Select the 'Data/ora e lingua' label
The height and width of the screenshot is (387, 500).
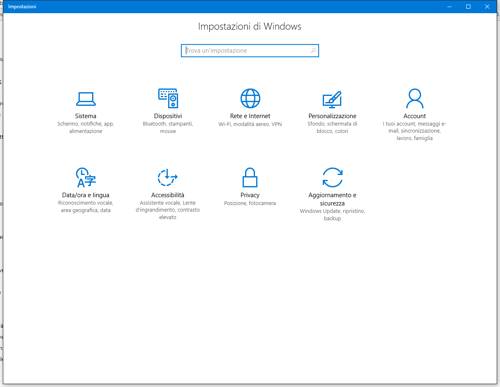86,195
